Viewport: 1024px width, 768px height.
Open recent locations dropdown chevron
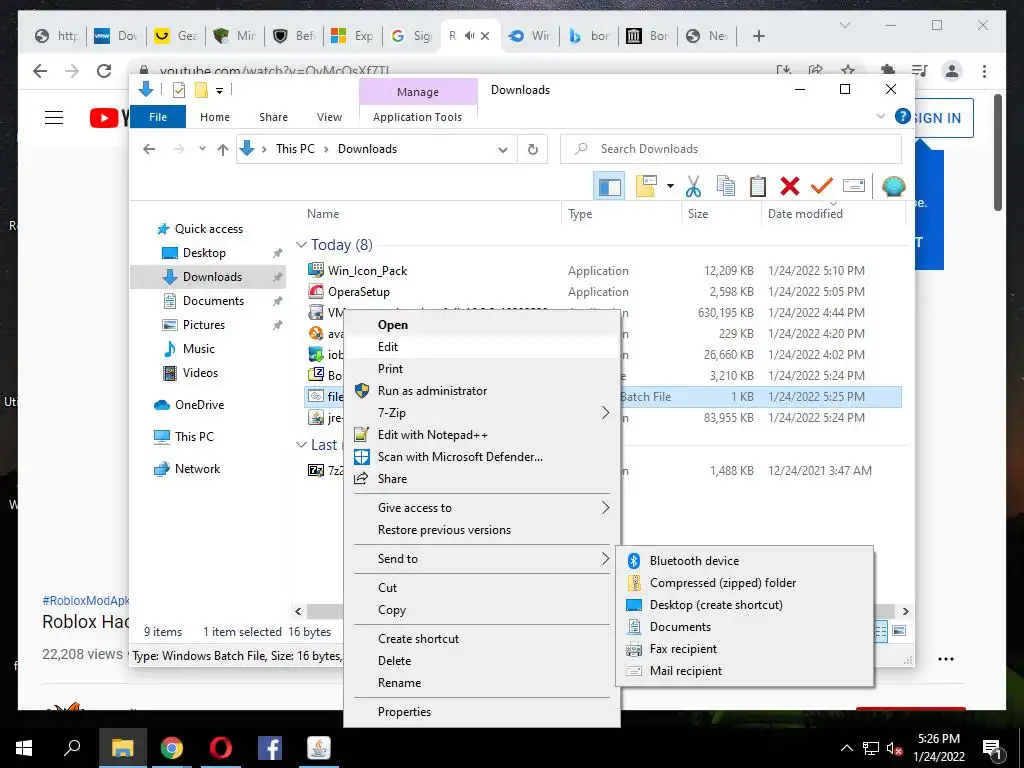[202, 149]
